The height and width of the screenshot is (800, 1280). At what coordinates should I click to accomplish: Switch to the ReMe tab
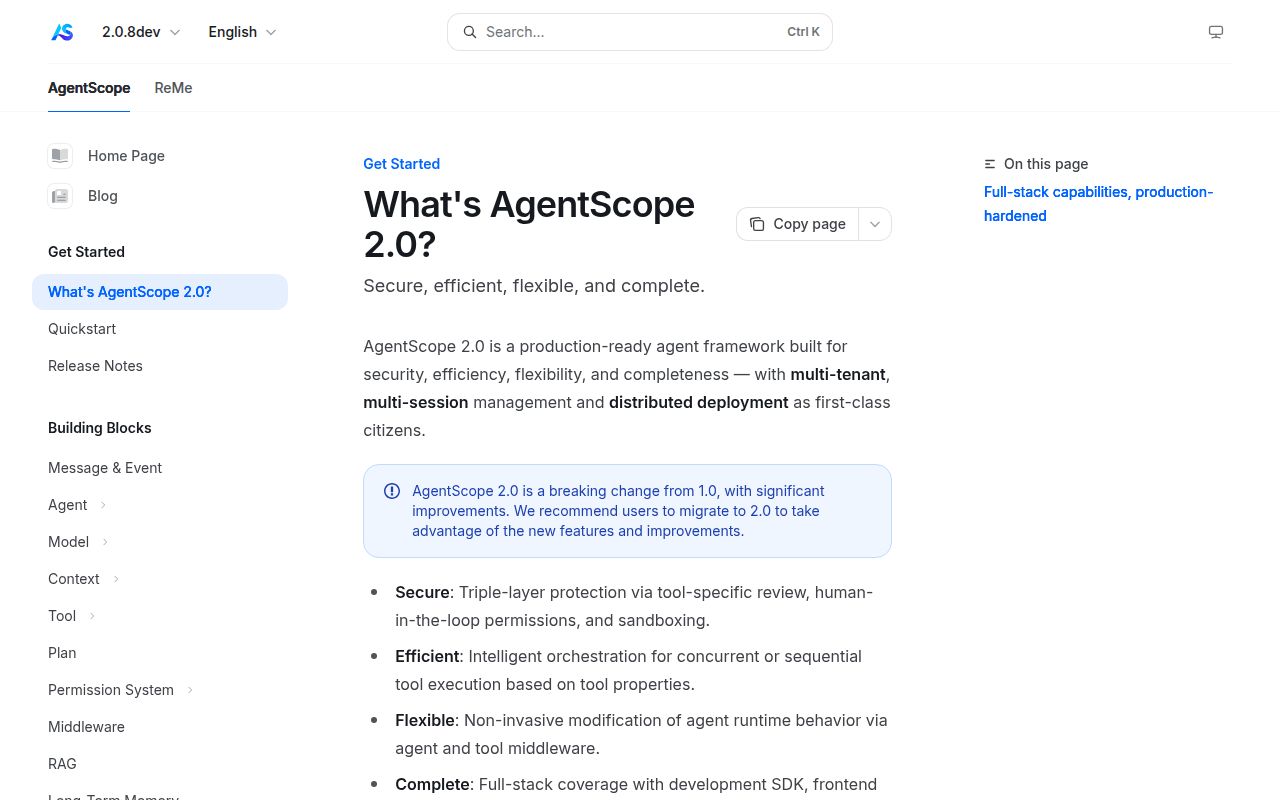173,88
